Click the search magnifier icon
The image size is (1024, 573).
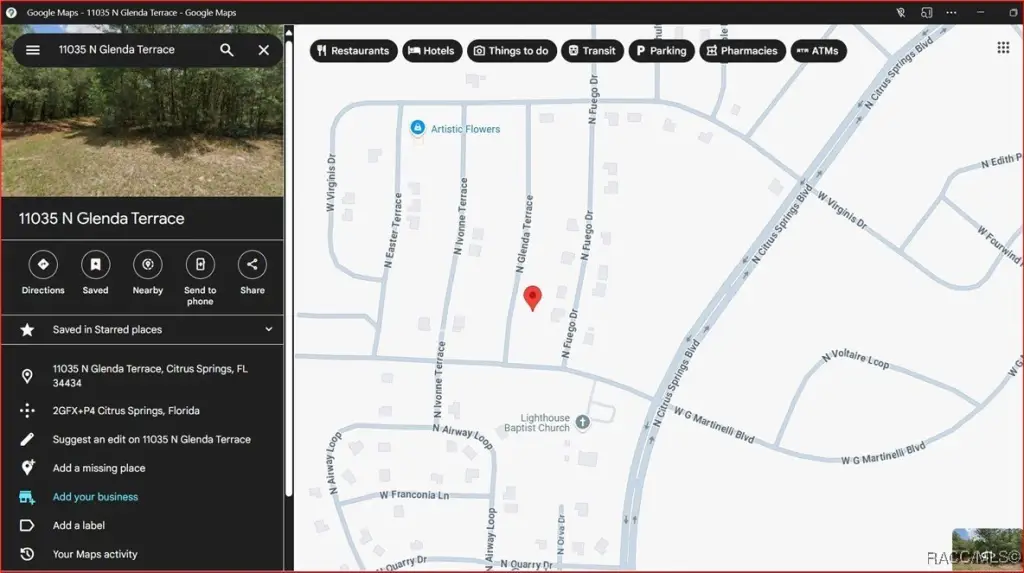click(x=227, y=50)
